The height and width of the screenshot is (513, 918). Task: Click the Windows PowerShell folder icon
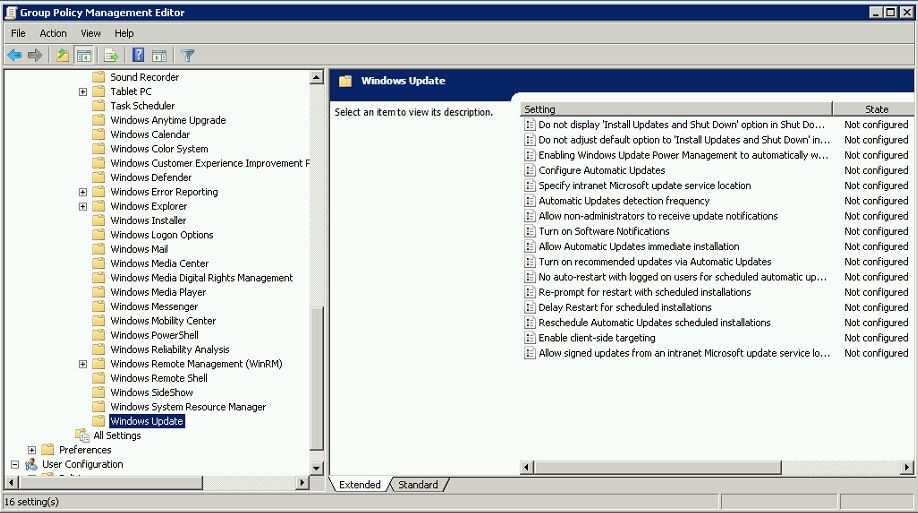[x=99, y=335]
